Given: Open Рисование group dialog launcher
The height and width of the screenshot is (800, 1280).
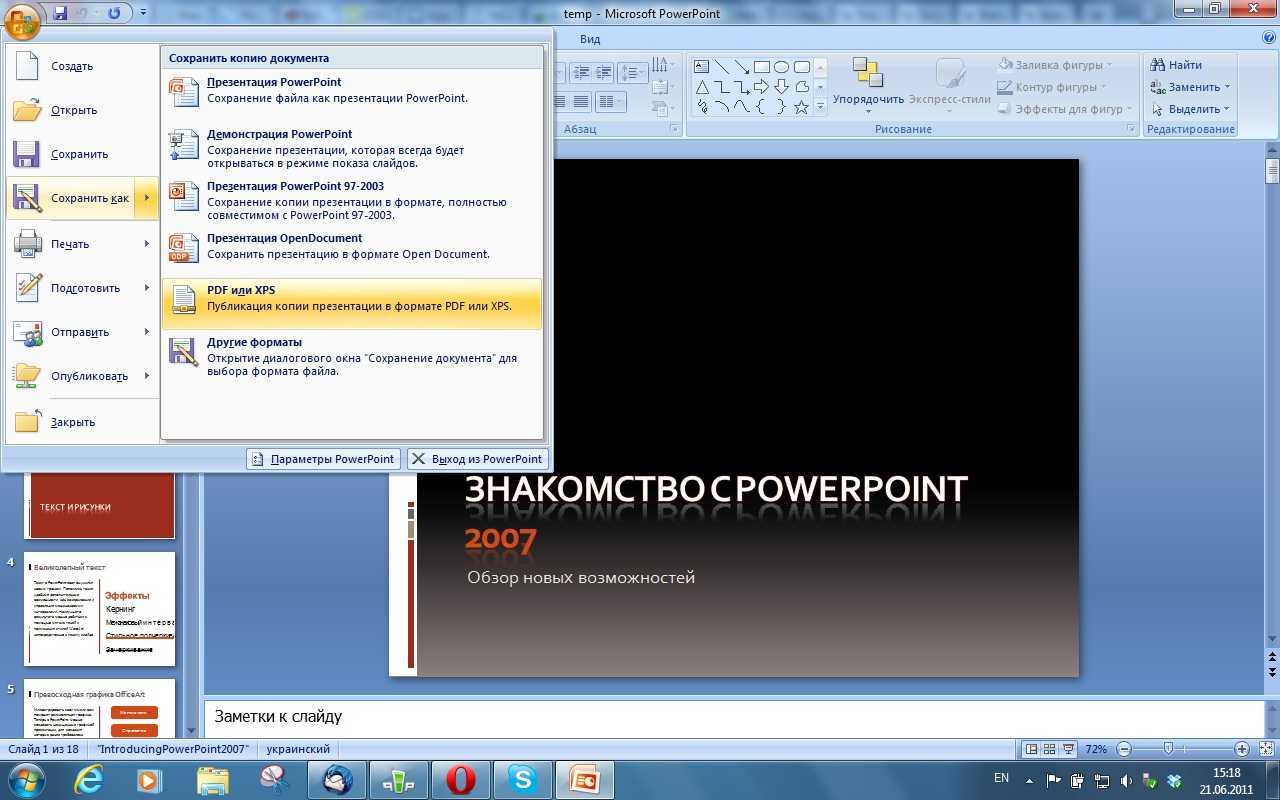Looking at the screenshot, I should coord(1132,129).
